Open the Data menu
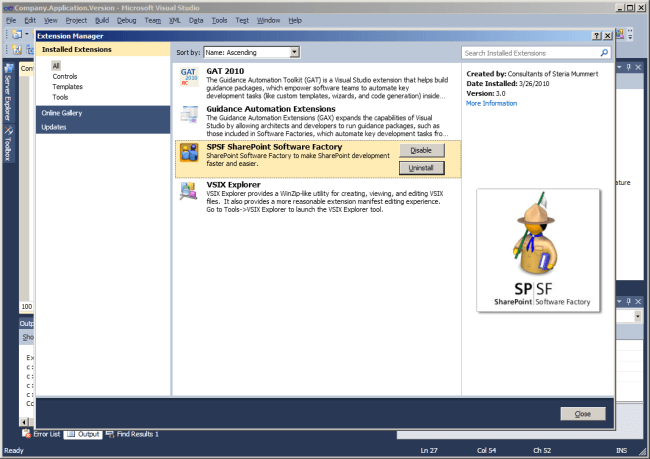The image size is (650, 459). click(x=196, y=20)
